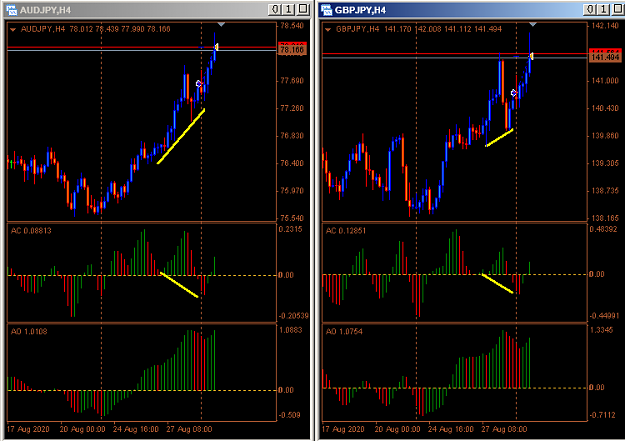Open the one-click trading arrow in AUDJPY chart
Screen dimensions: 625x441
click(x=13, y=29)
